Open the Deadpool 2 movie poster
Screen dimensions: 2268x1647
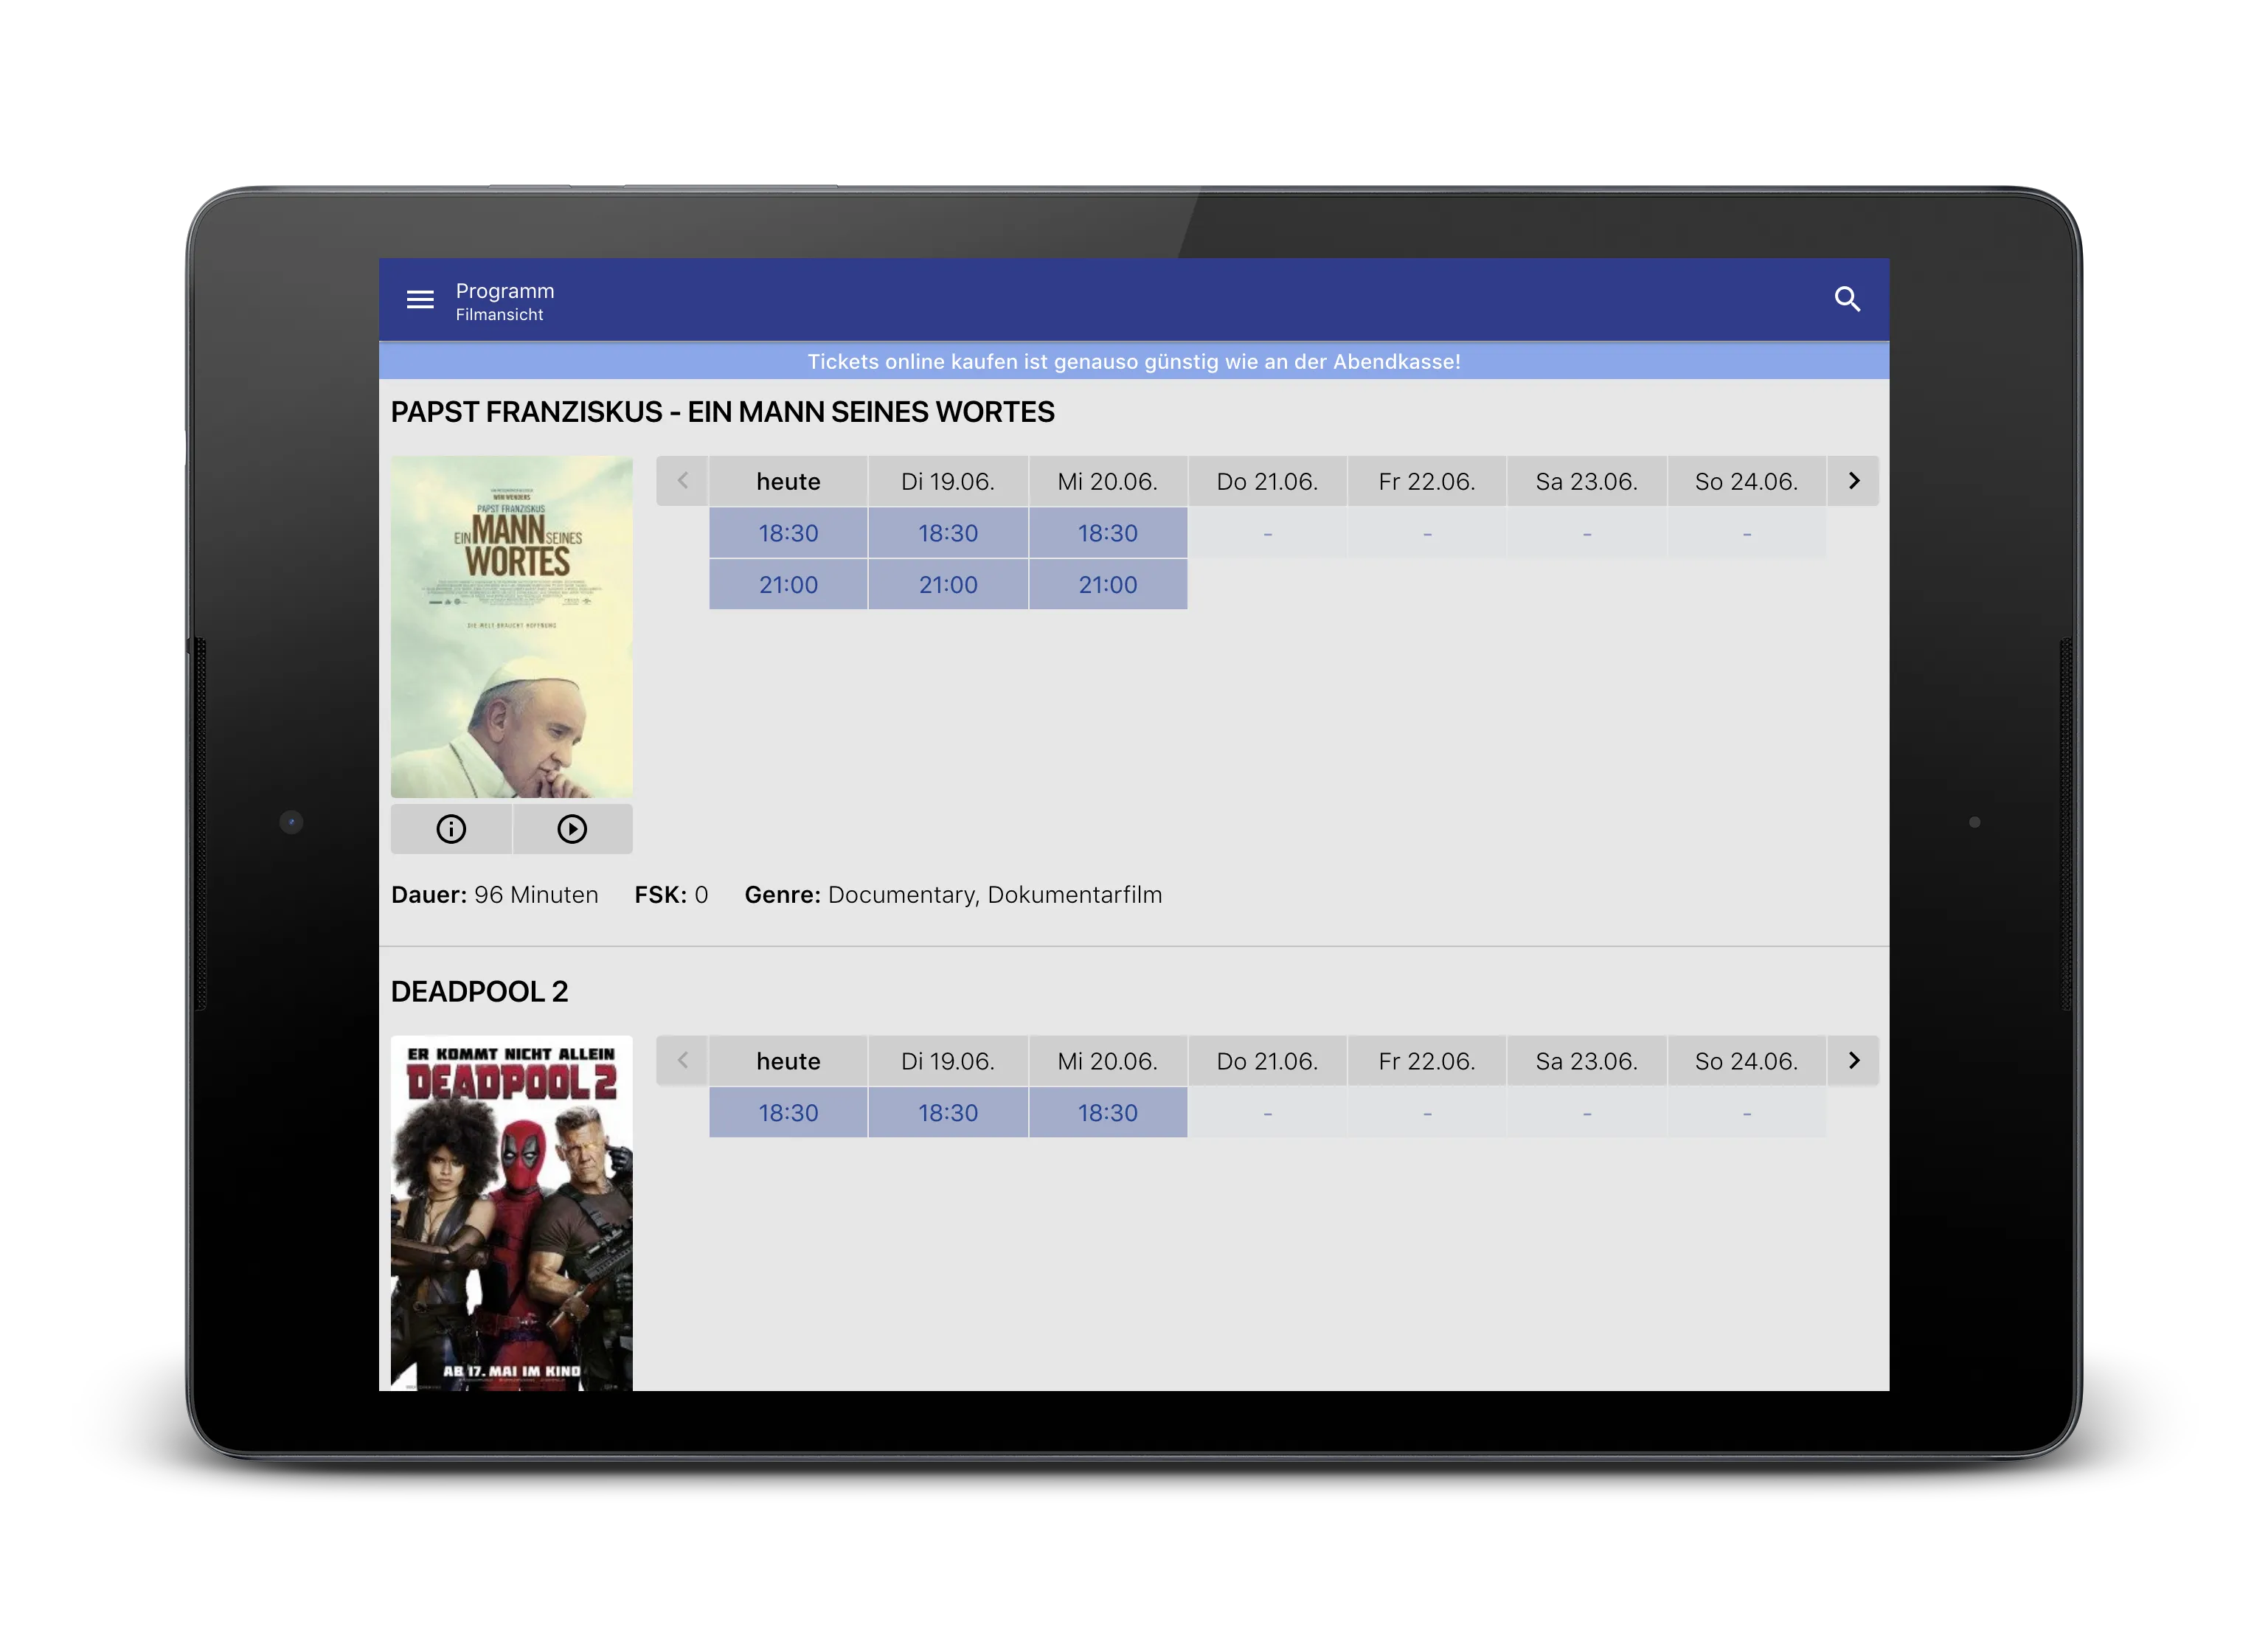point(511,1213)
